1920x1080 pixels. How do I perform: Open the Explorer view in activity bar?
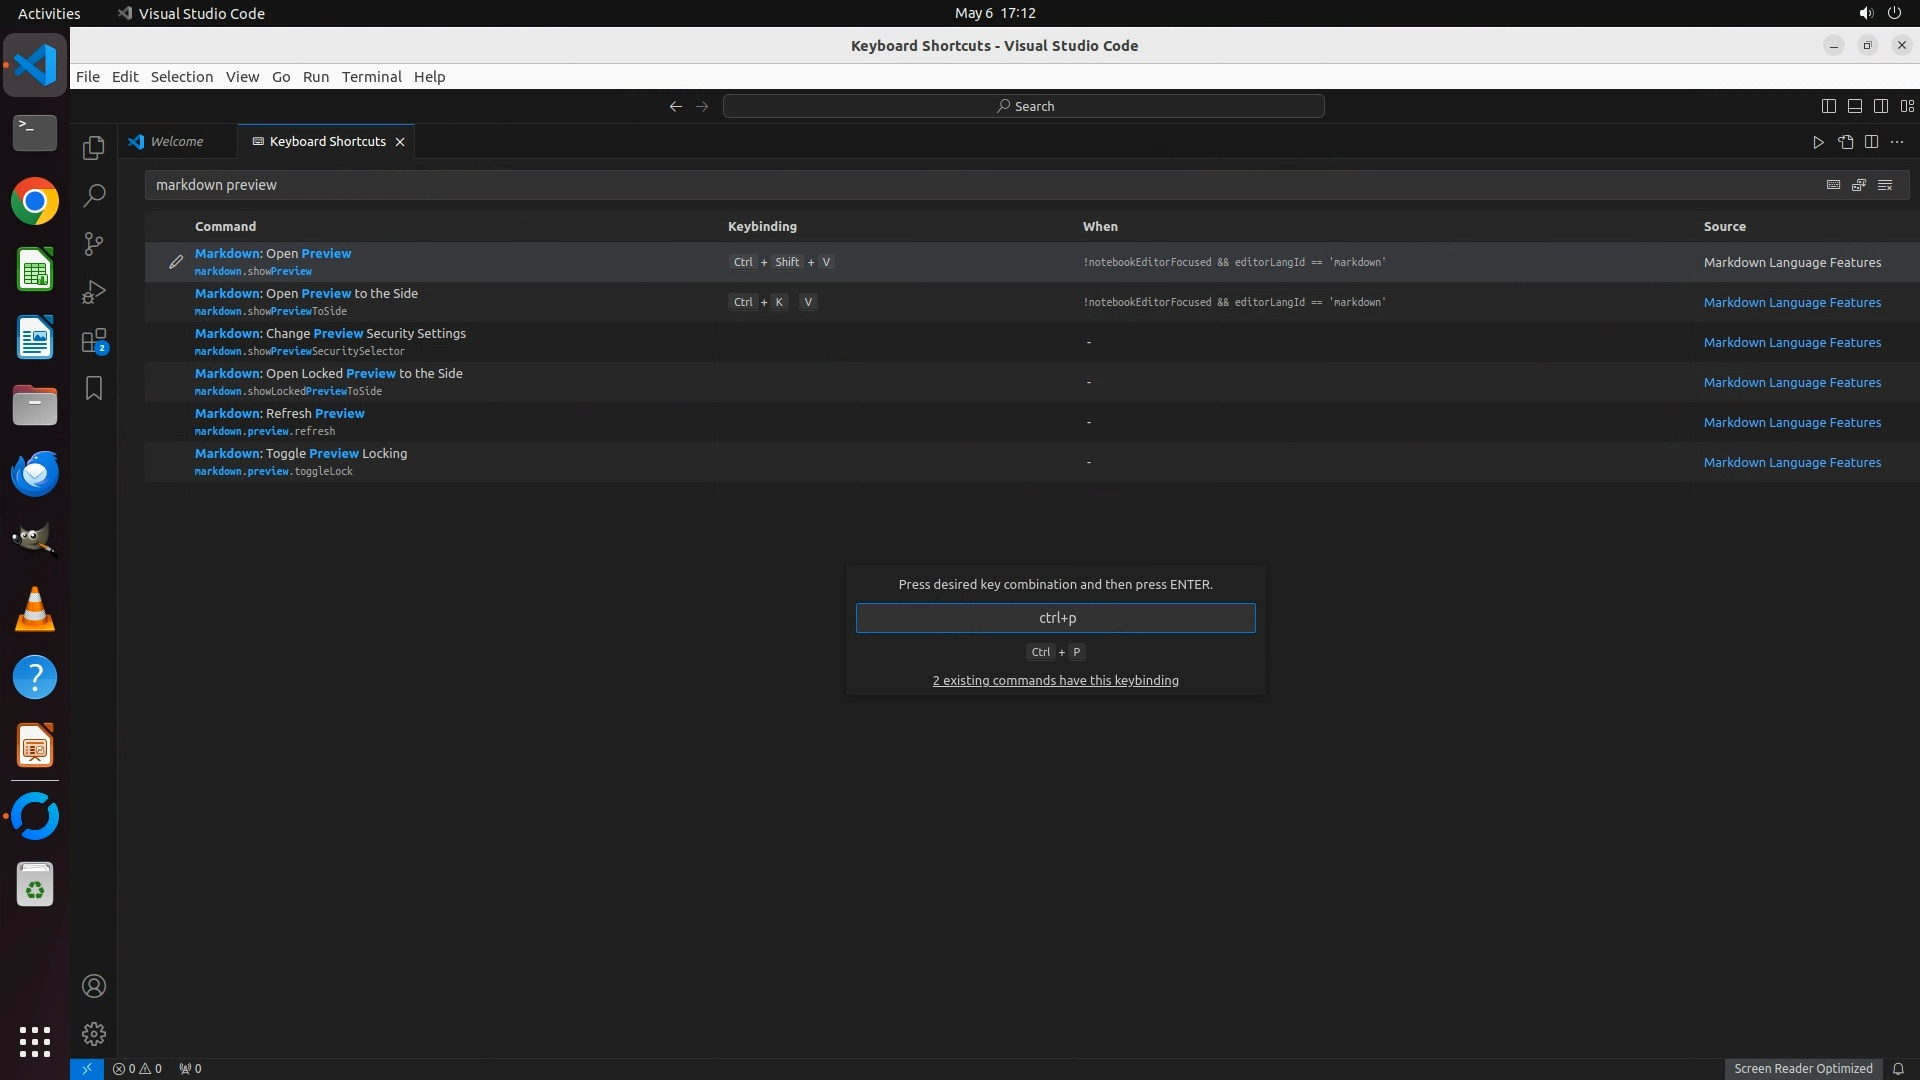point(94,148)
